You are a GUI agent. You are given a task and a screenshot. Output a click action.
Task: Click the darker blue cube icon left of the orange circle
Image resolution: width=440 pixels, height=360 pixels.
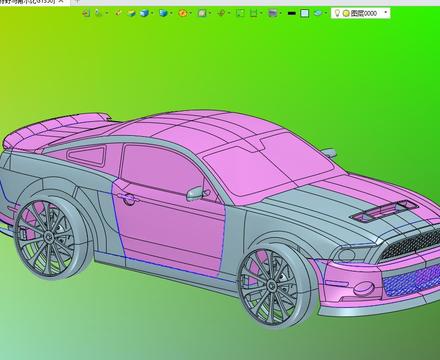click(x=163, y=13)
